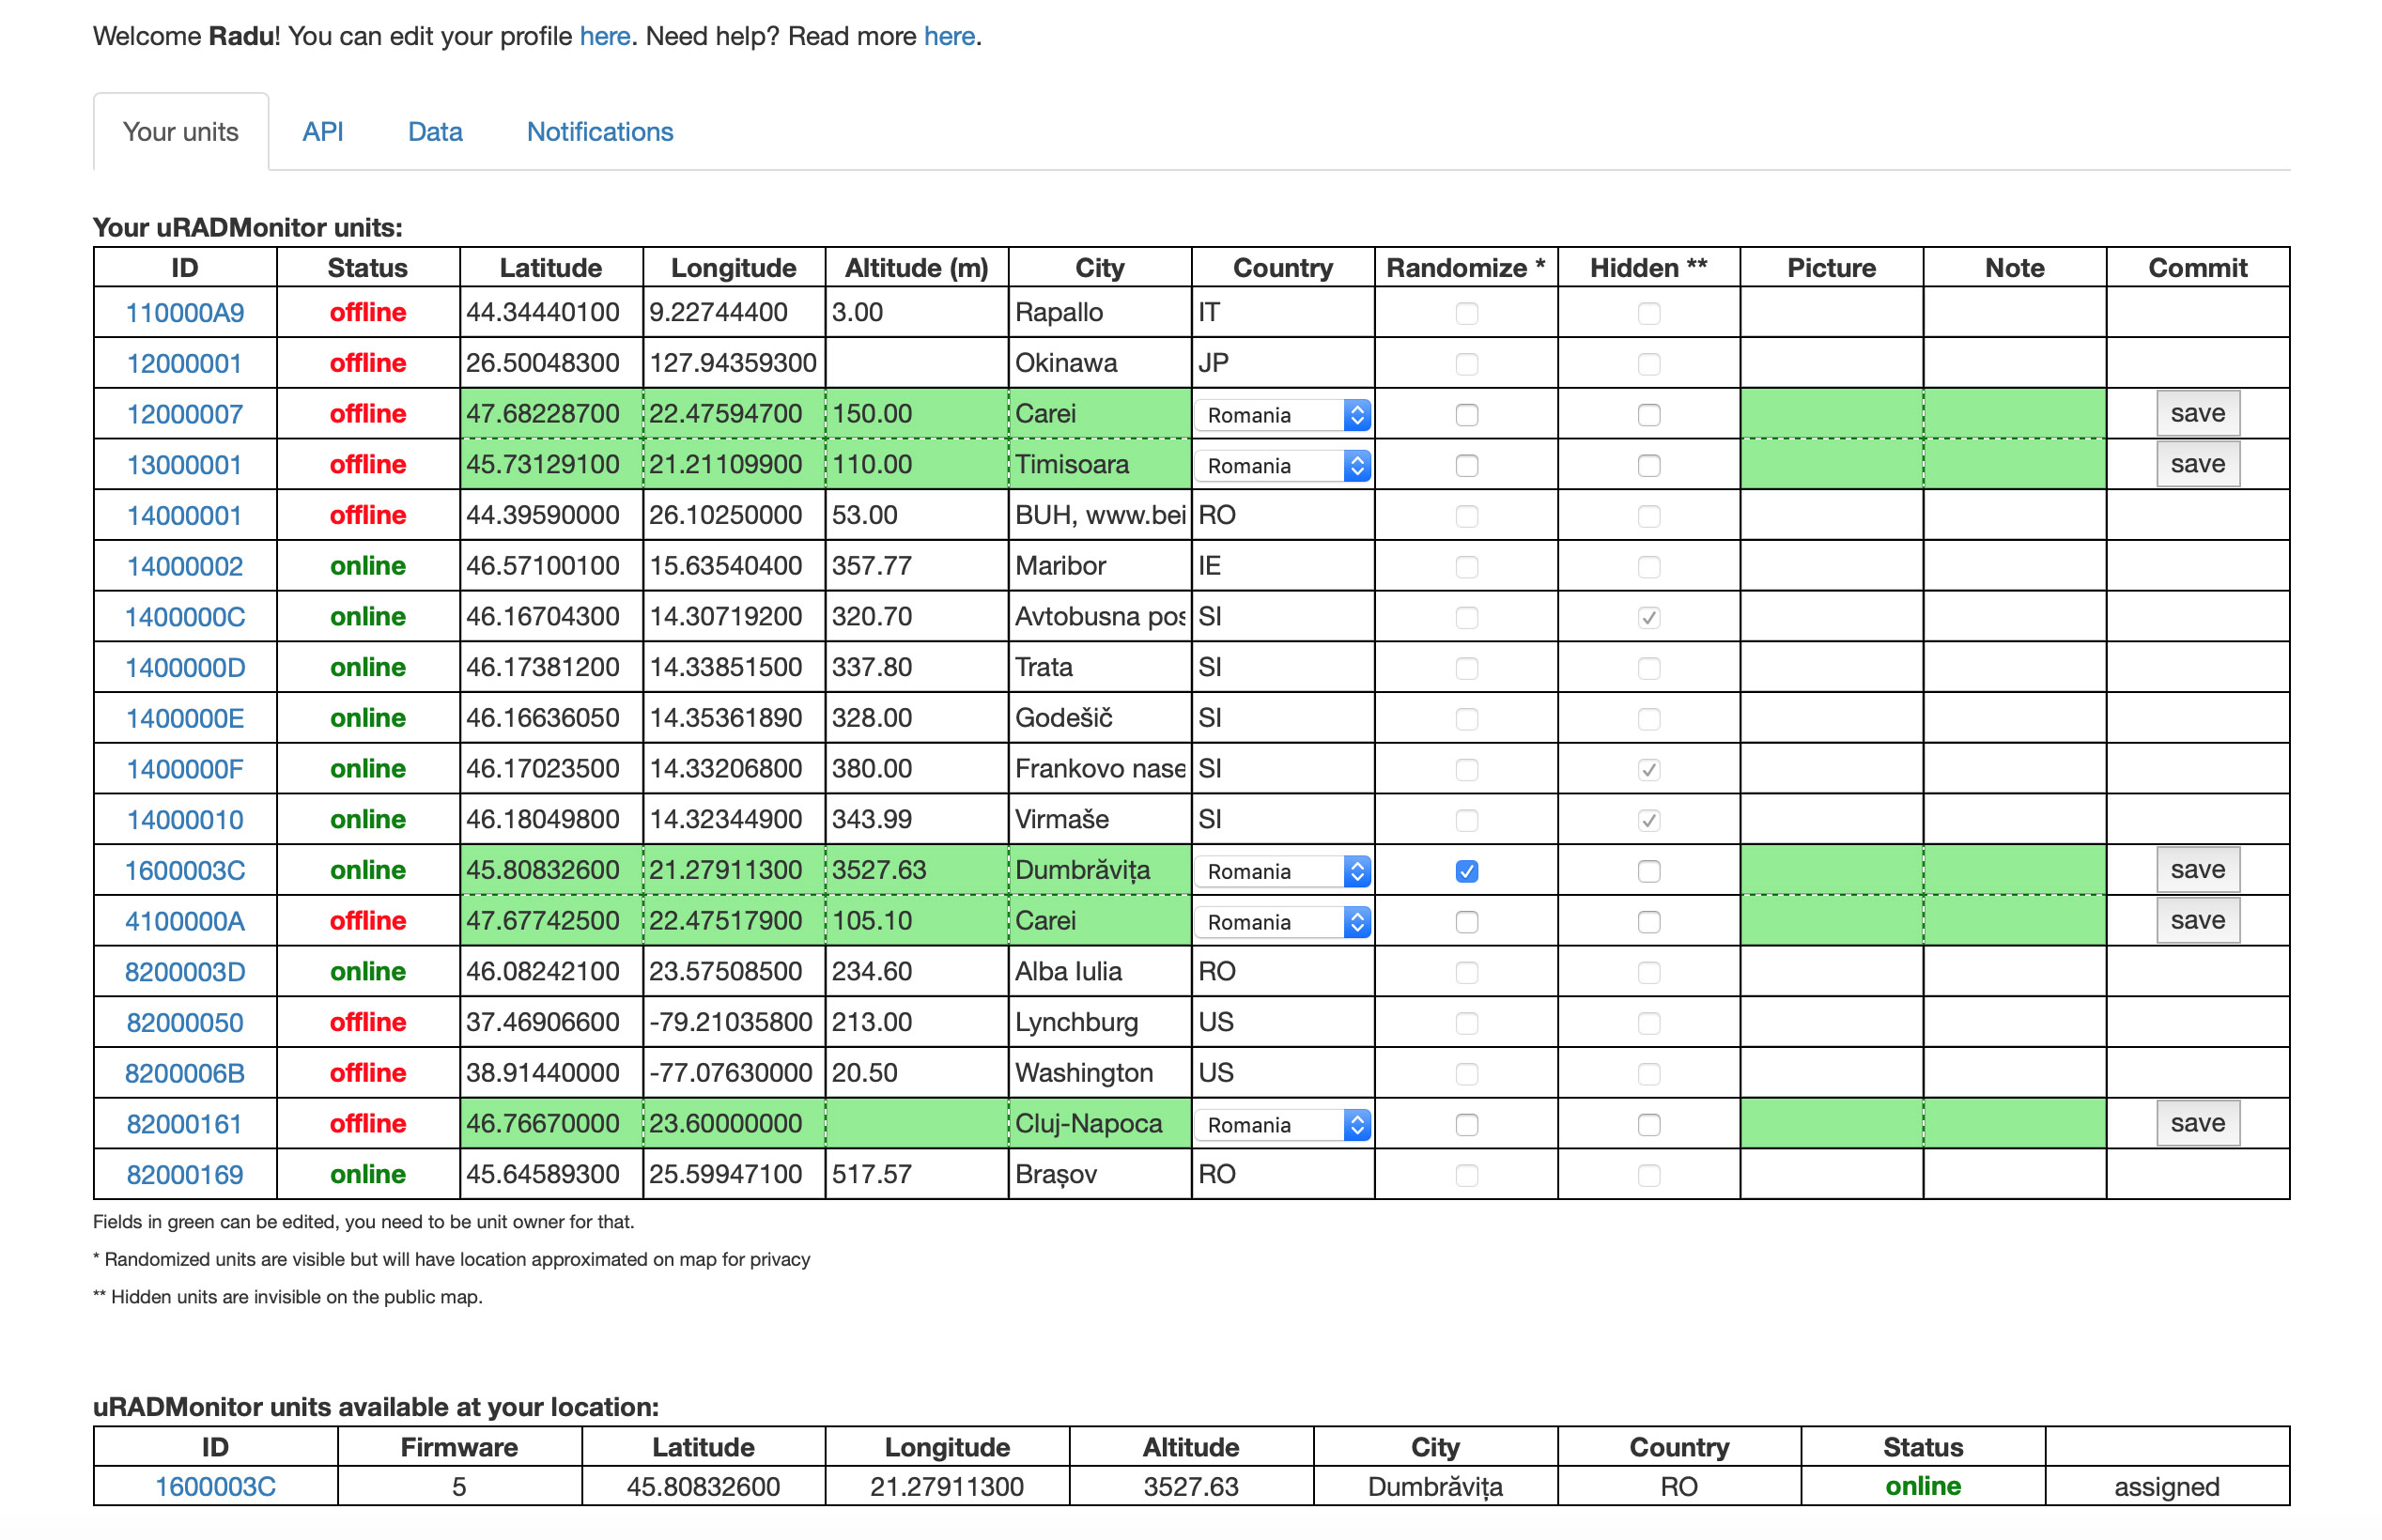The height and width of the screenshot is (1540, 2382).
Task: Open unit 12000007 link
Action: tap(184, 414)
